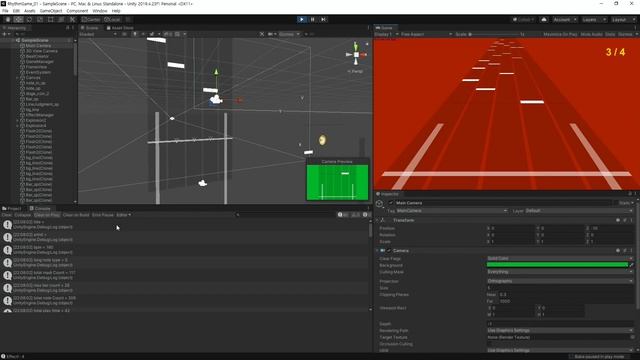Open the Window menu
This screenshot has height=360, width=640.
[x=100, y=11]
